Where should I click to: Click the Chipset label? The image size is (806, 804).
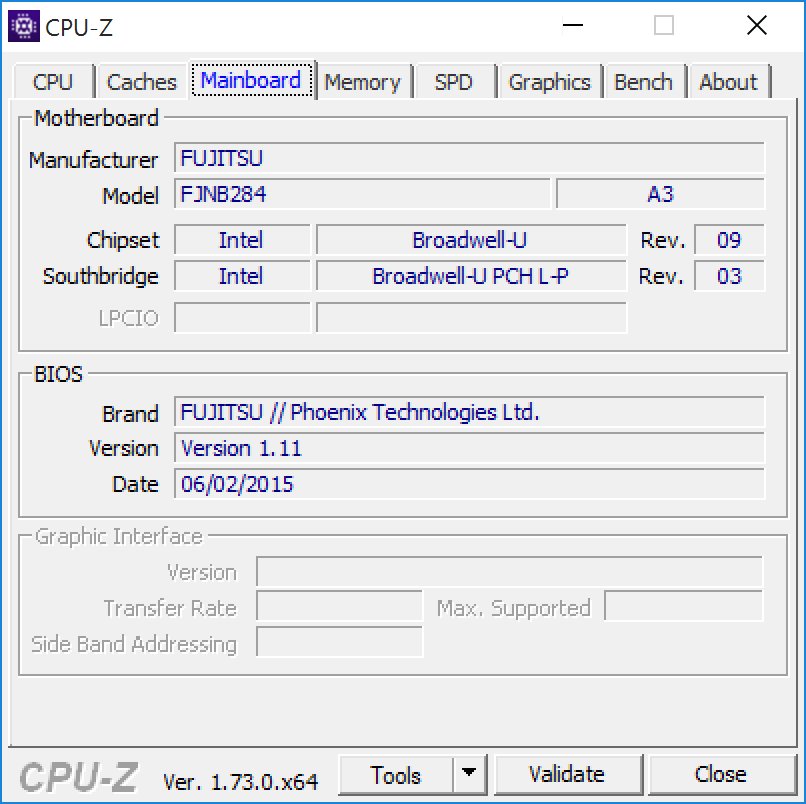pos(123,240)
